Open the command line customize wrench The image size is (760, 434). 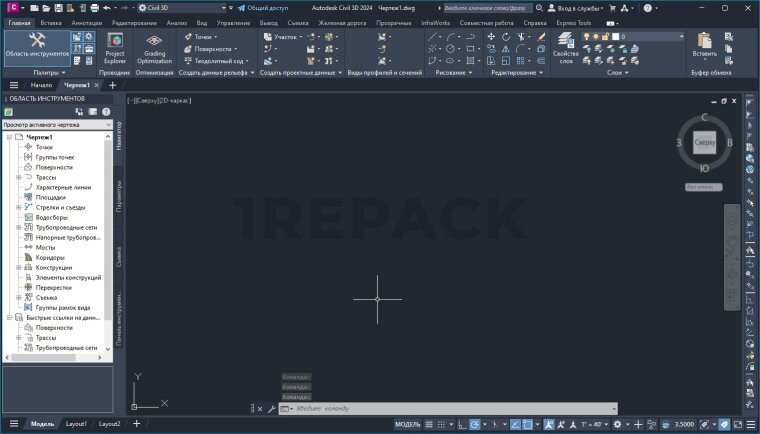click(x=272, y=409)
